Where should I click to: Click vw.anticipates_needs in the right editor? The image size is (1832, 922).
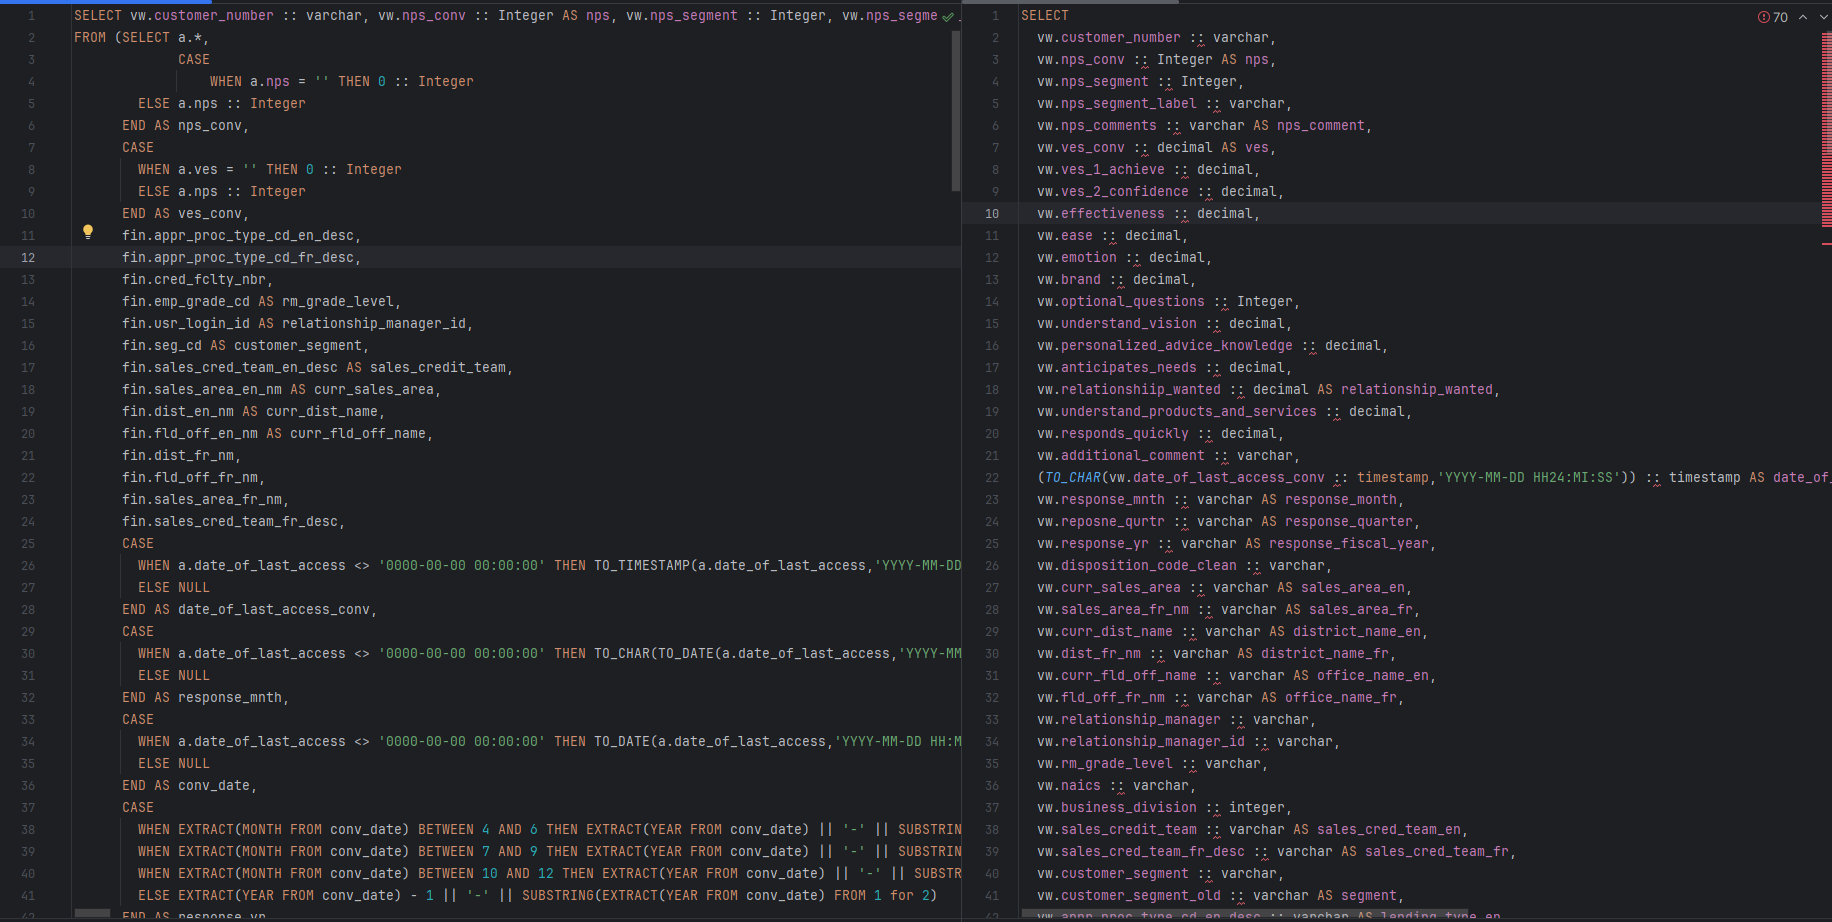point(1117,368)
